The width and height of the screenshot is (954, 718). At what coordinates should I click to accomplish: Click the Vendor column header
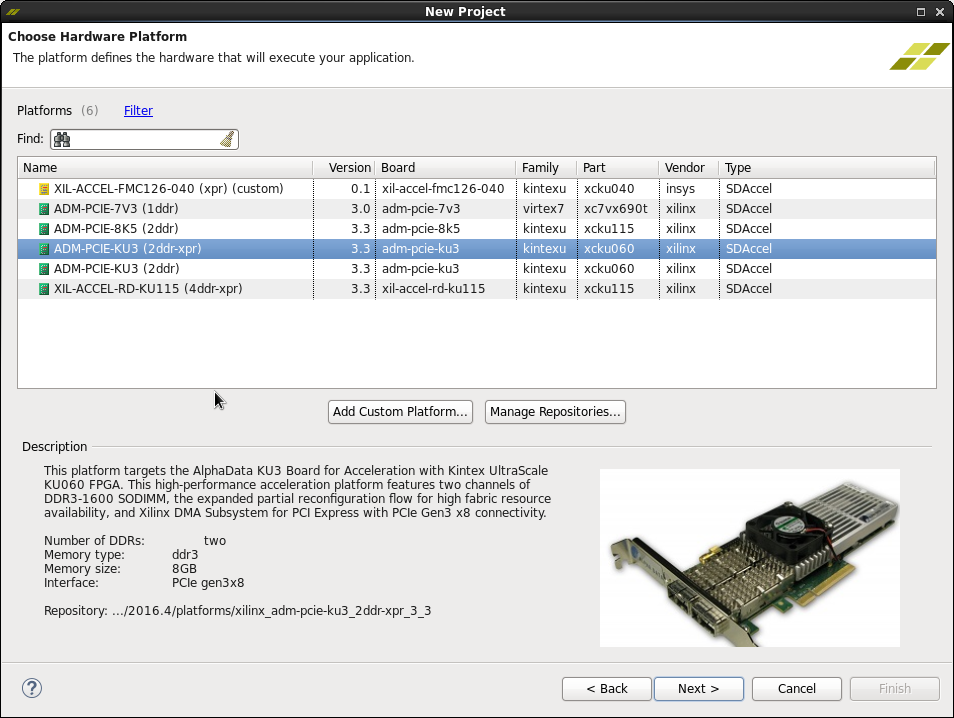pyautogui.click(x=686, y=168)
